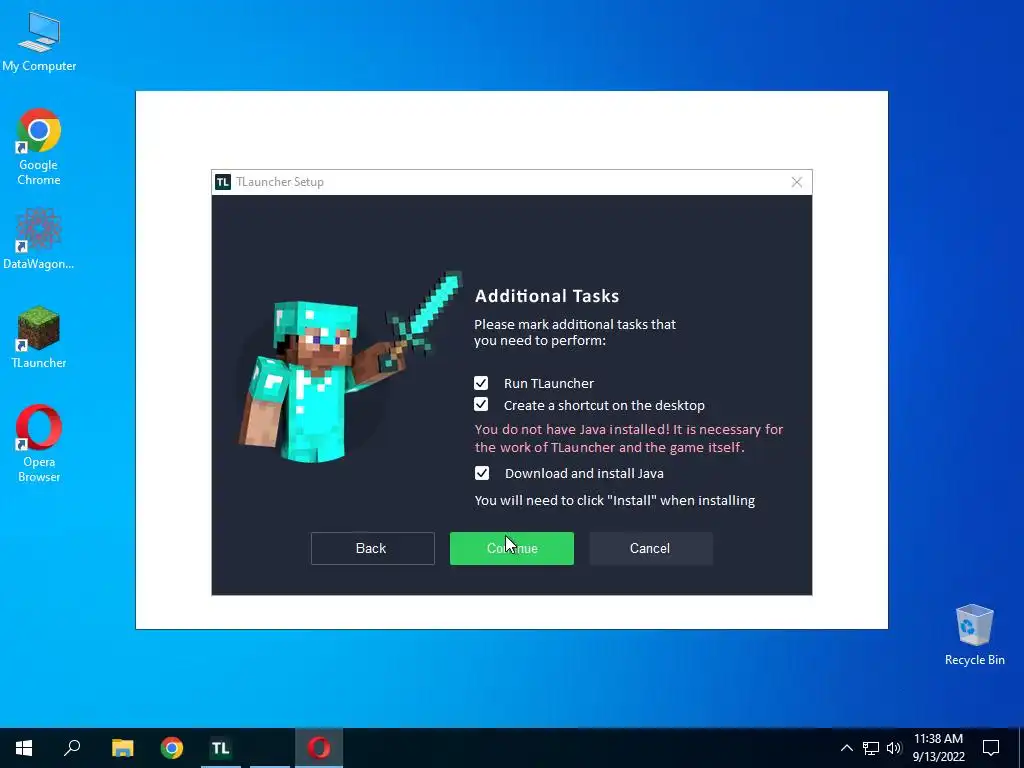Select the DataWagon desktop shortcut

point(39,238)
